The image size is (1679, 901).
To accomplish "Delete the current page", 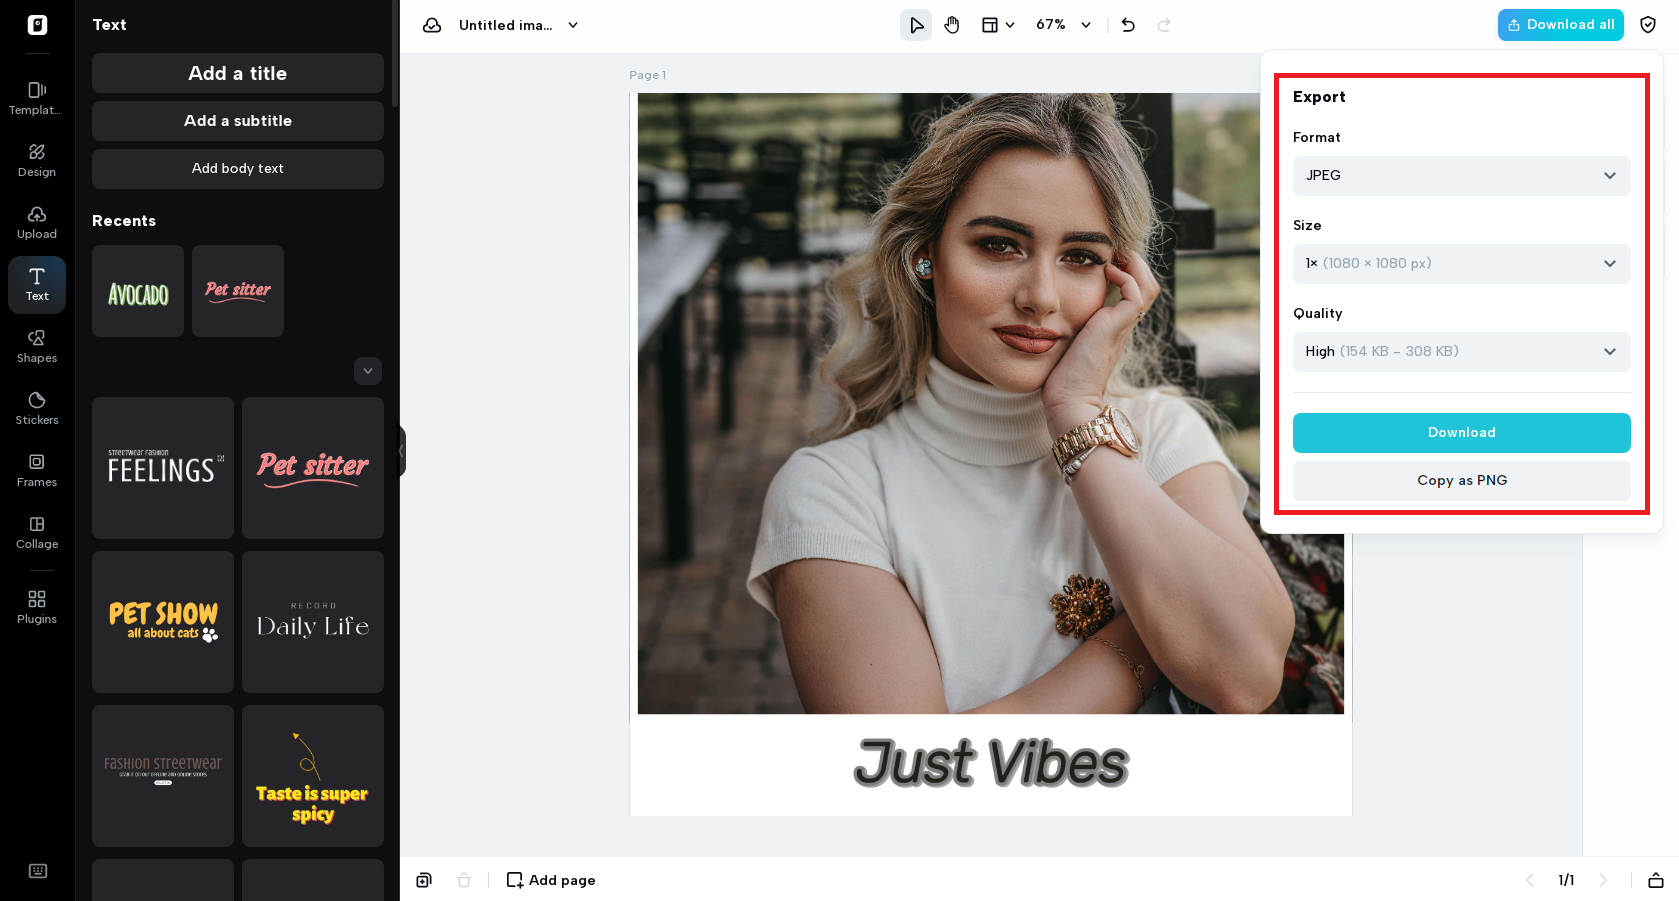I will pyautogui.click(x=463, y=880).
